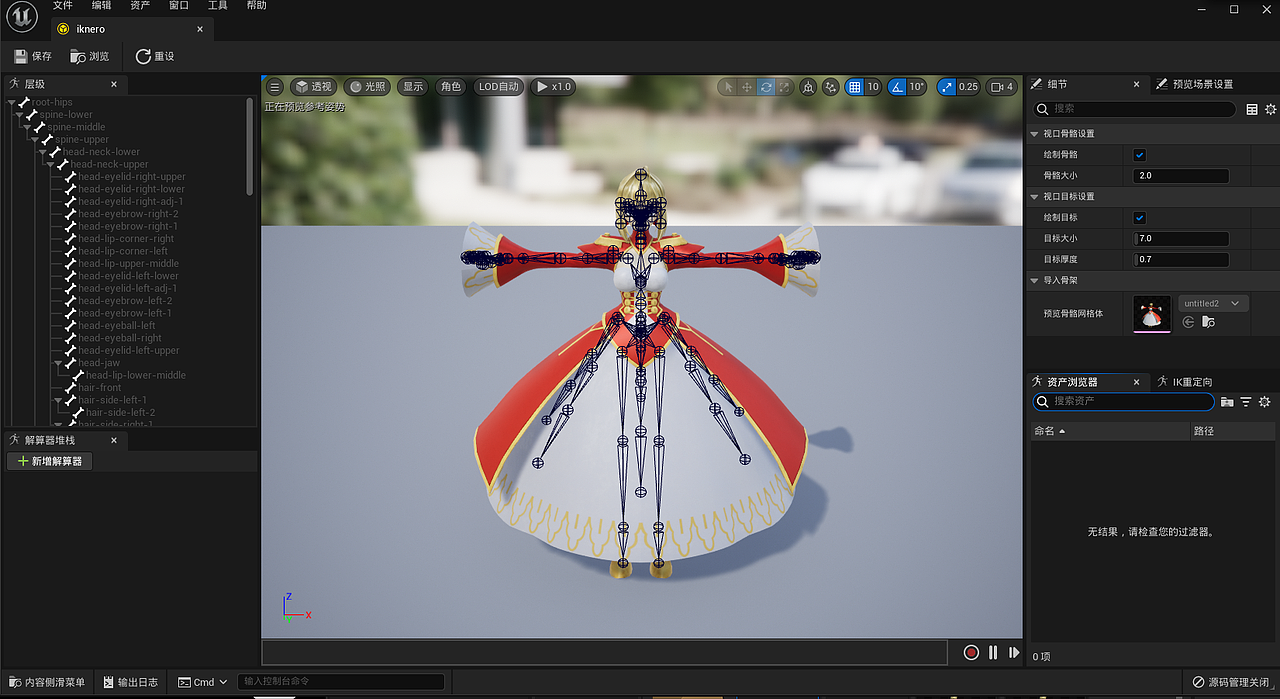Close the iknero asset tab

200,29
